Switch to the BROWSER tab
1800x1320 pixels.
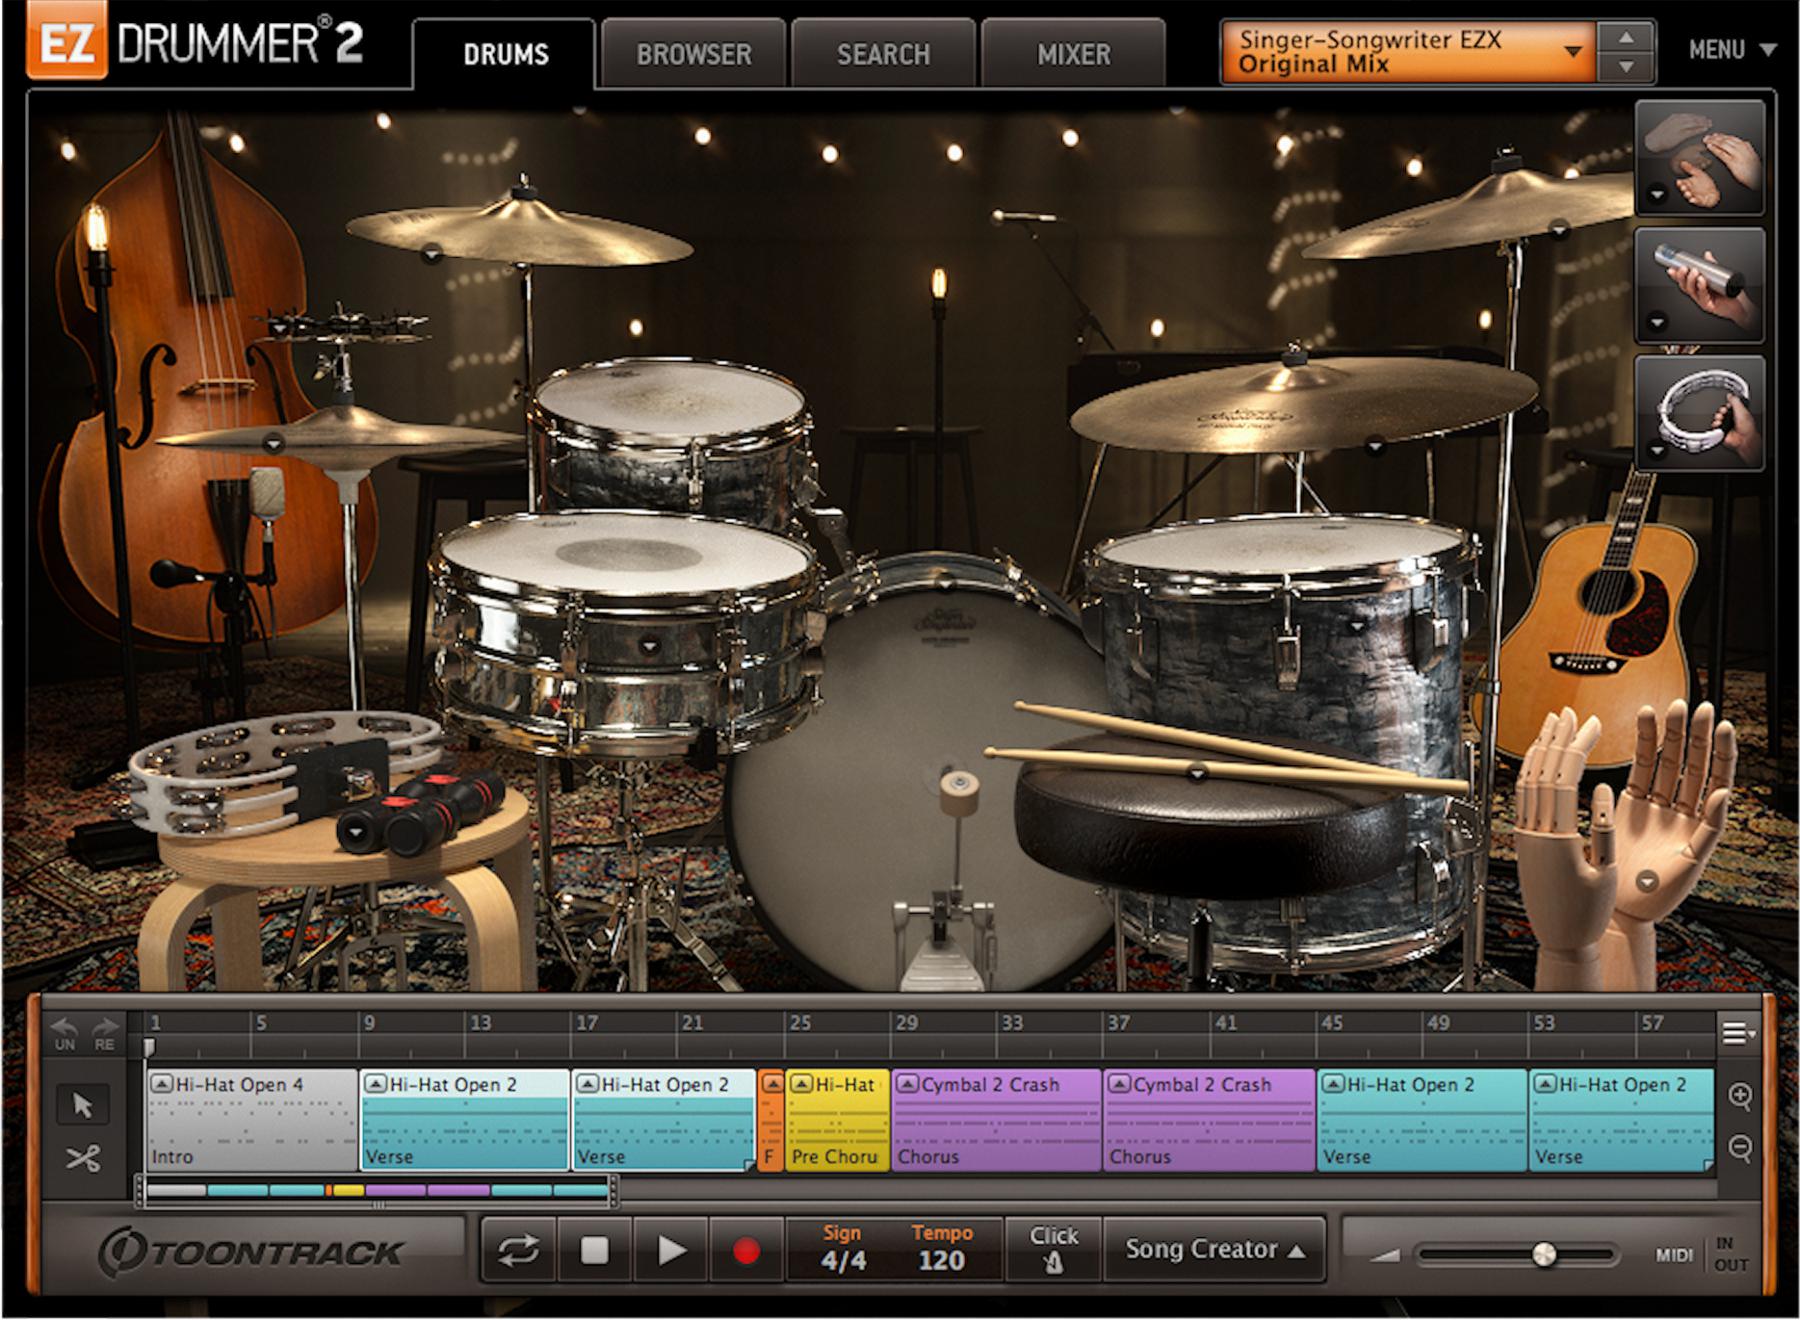point(694,54)
